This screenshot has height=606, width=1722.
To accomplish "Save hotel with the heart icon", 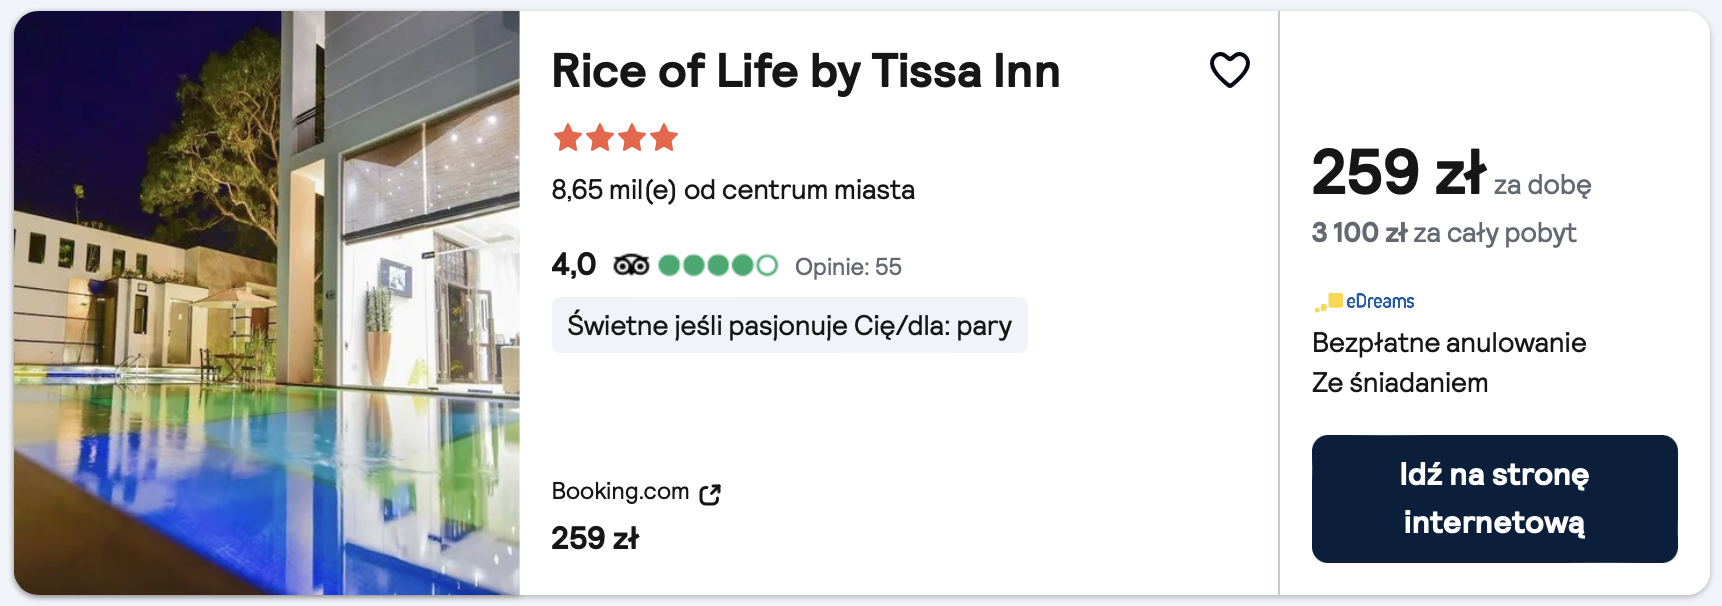I will [1229, 70].
